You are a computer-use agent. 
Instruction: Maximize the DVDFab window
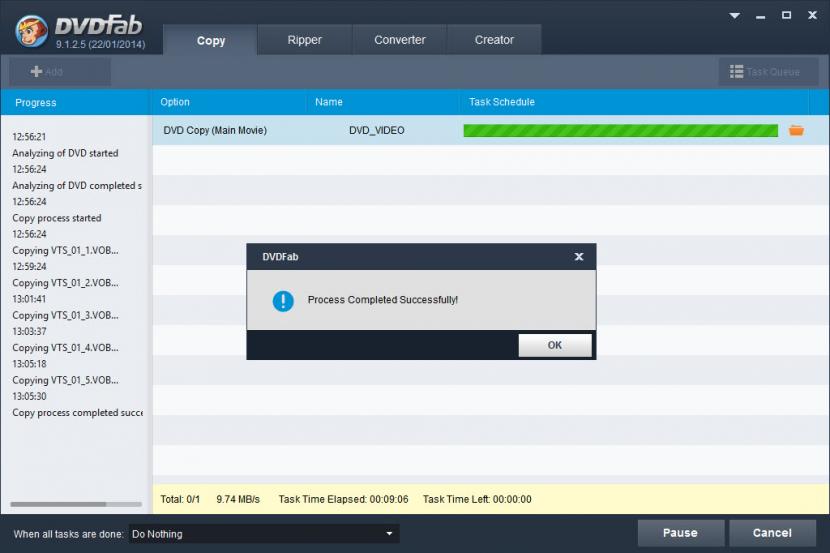click(787, 15)
